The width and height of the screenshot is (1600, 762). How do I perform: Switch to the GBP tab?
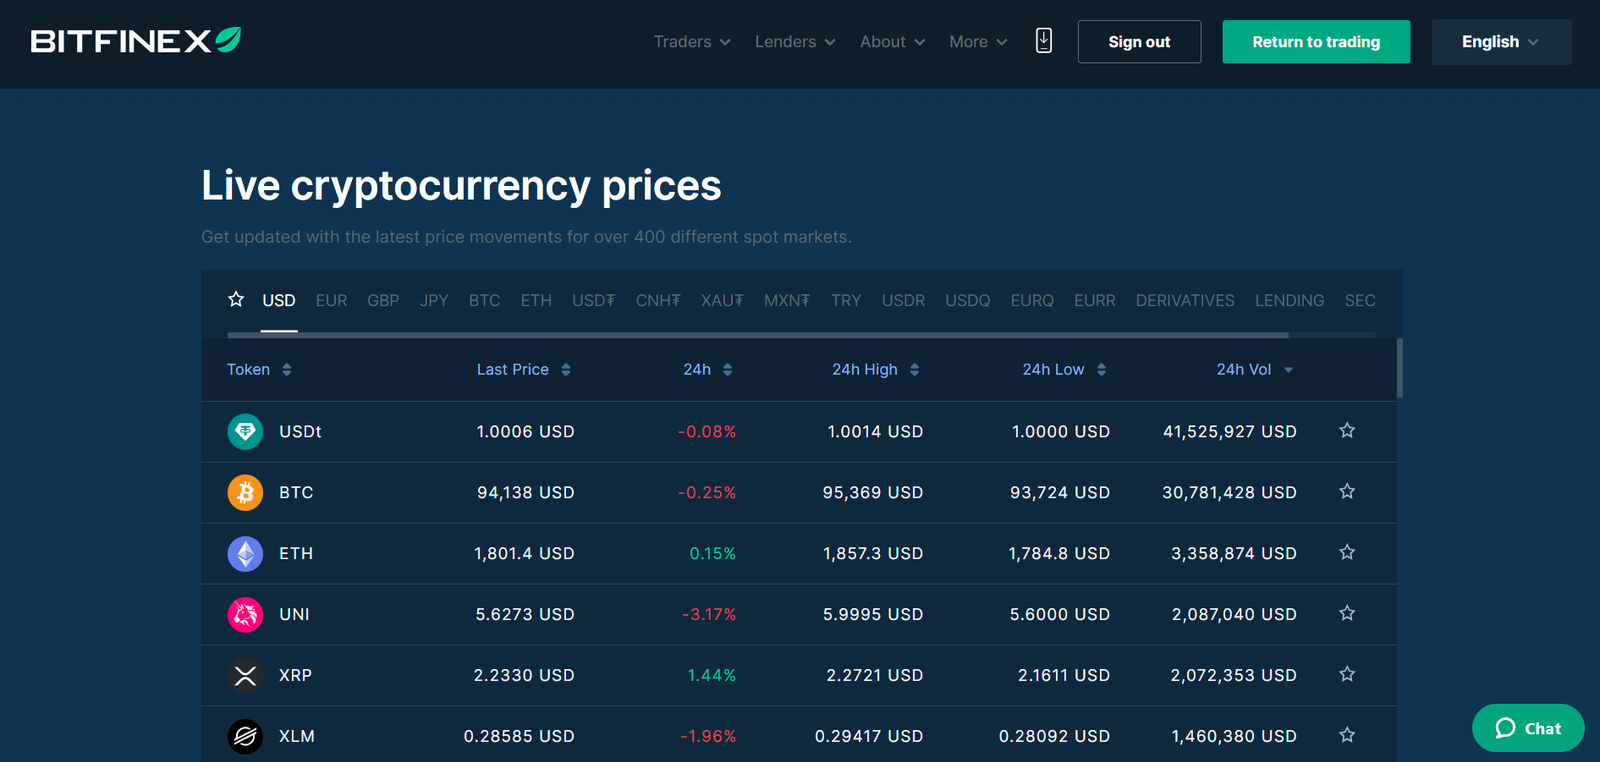point(383,300)
